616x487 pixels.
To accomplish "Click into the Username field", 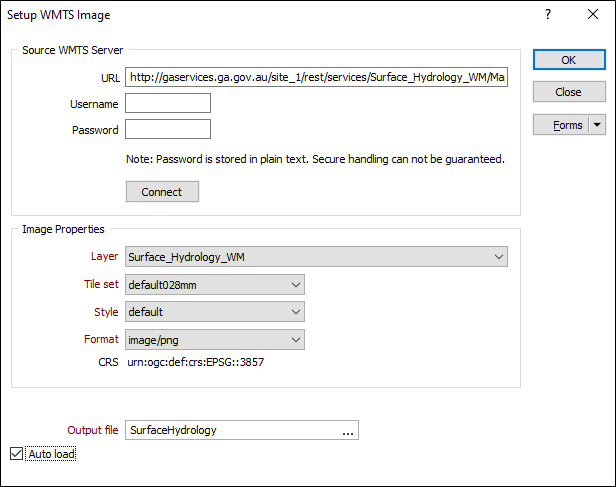I will [x=168, y=103].
